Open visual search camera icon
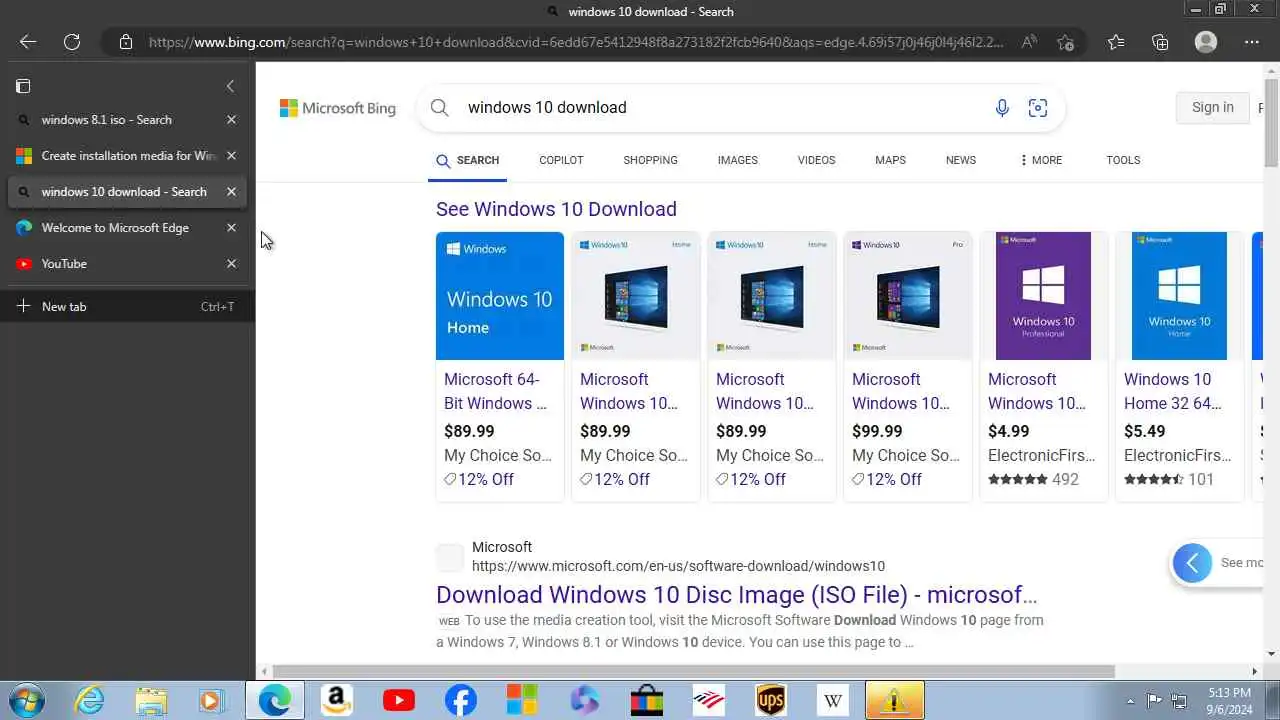Image resolution: width=1280 pixels, height=720 pixels. [x=1038, y=108]
